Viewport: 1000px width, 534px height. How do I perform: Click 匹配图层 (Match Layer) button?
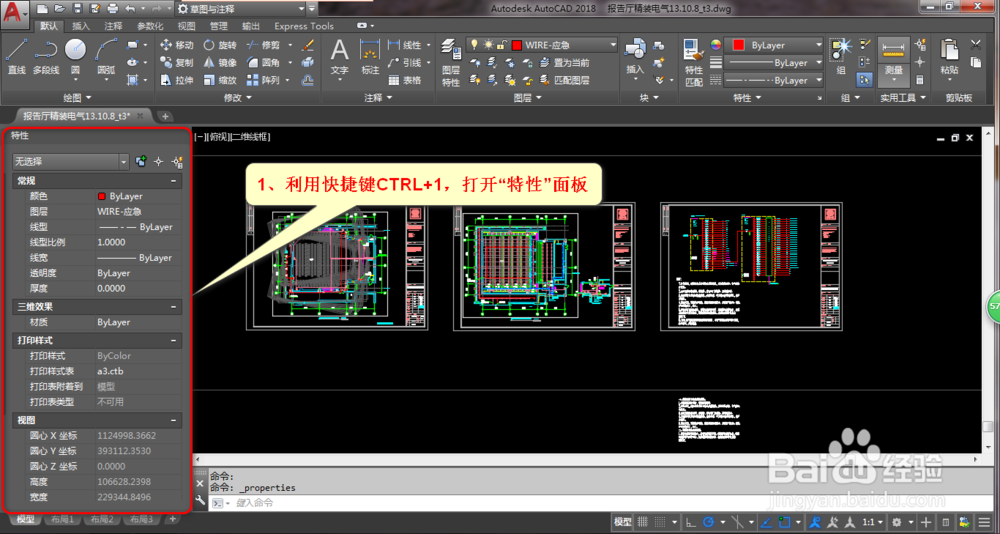click(564, 80)
